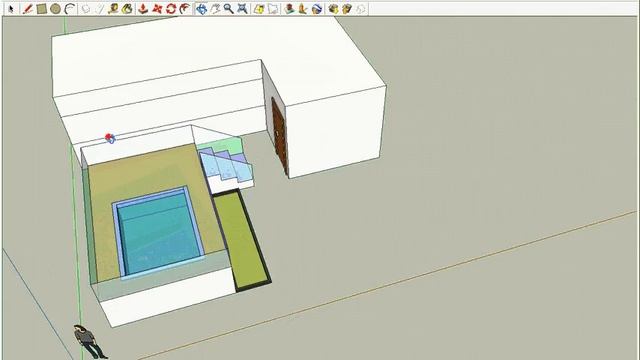640x360 pixels.
Task: Select the Zoom magnifier tool
Action: click(229, 9)
